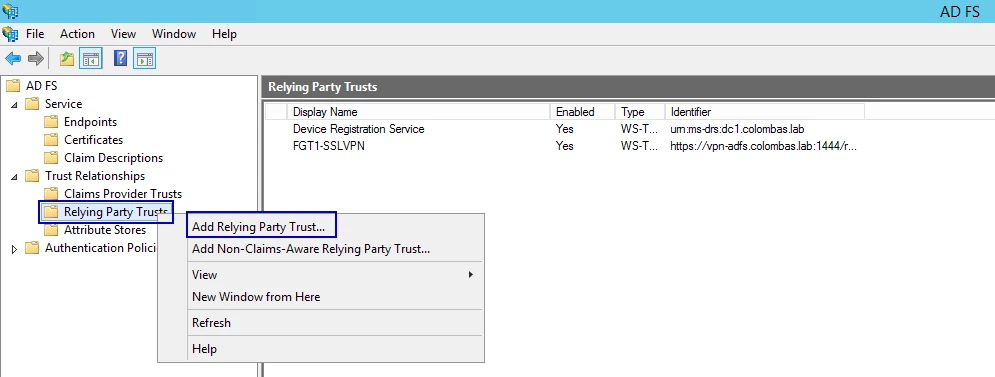The width and height of the screenshot is (995, 377).
Task: Select the Endpoints folder icon
Action: tap(51, 122)
